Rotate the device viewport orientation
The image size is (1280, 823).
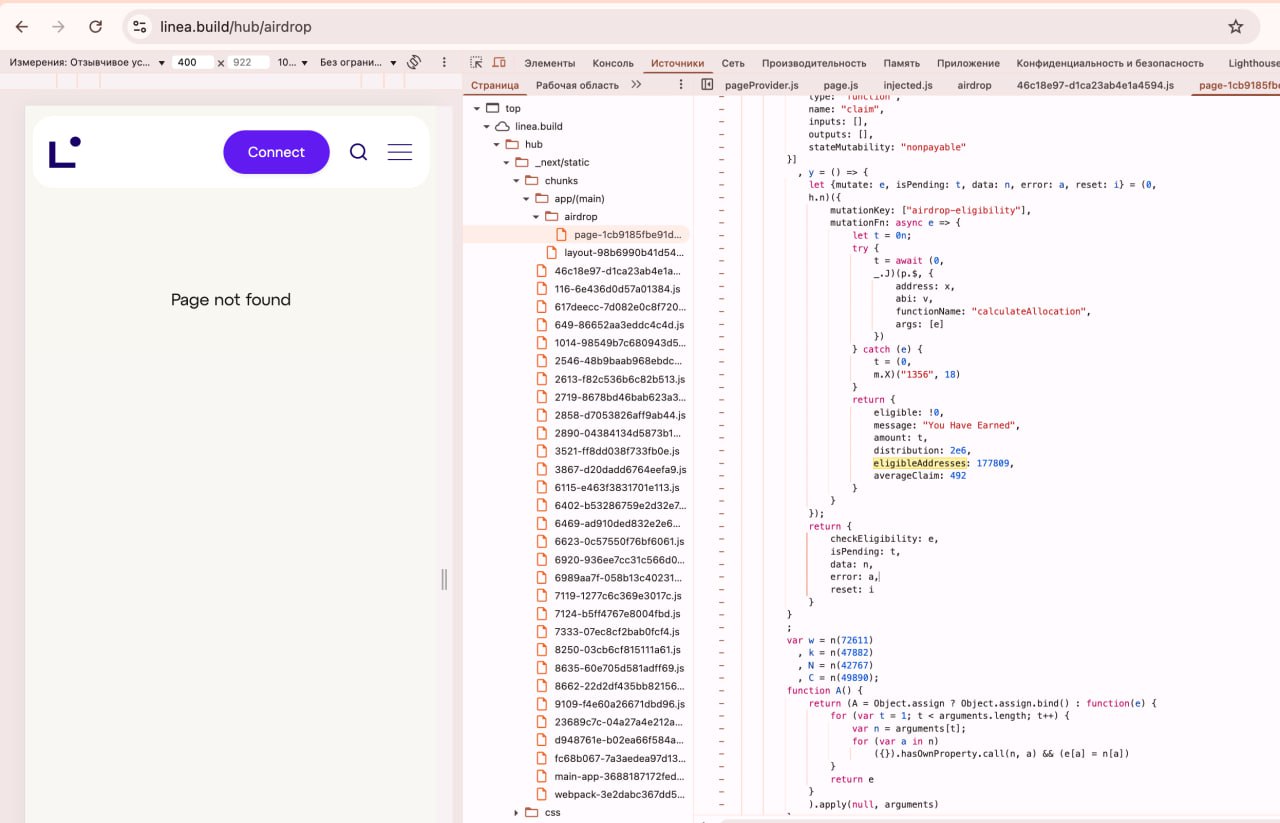point(414,62)
